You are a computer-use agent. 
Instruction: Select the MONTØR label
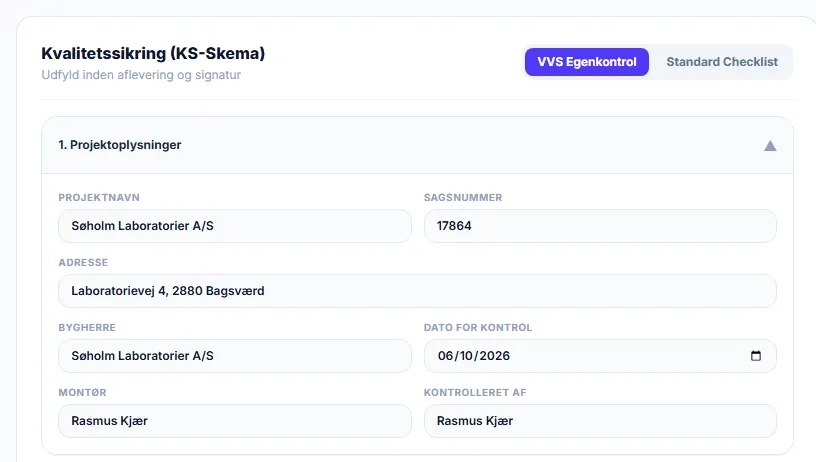point(82,393)
